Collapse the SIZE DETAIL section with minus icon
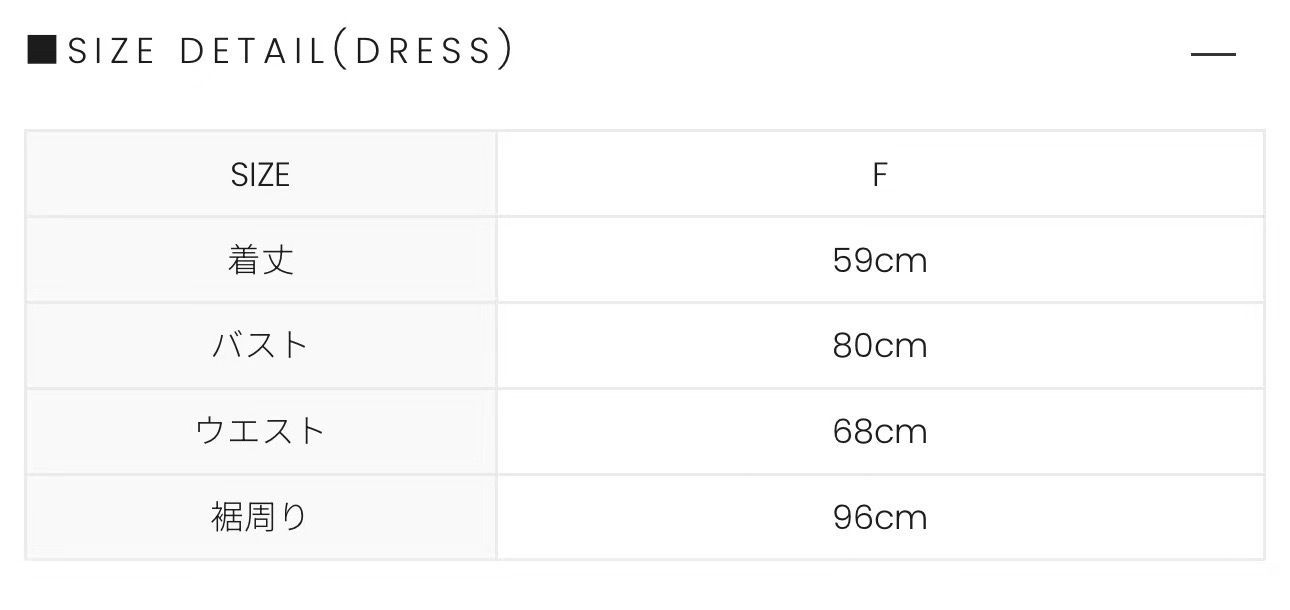Image resolution: width=1290 pixels, height=610 pixels. click(1213, 54)
